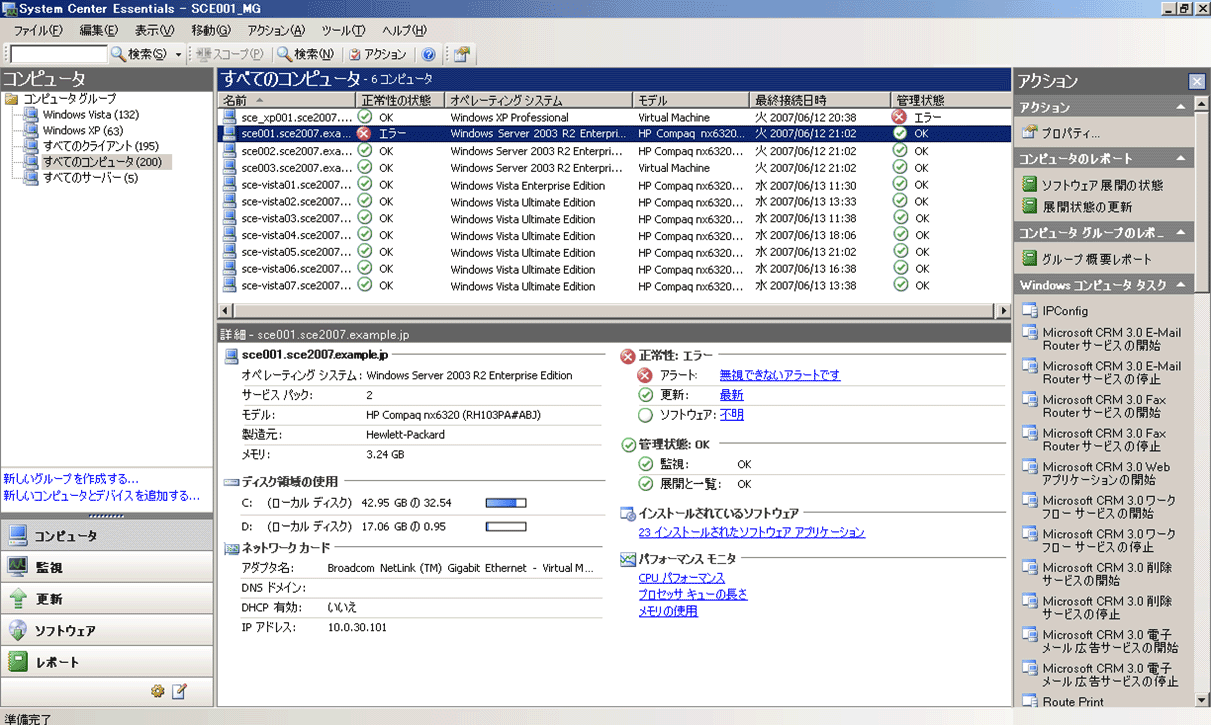Sort by オペレーティング システム column header

pos(538,100)
